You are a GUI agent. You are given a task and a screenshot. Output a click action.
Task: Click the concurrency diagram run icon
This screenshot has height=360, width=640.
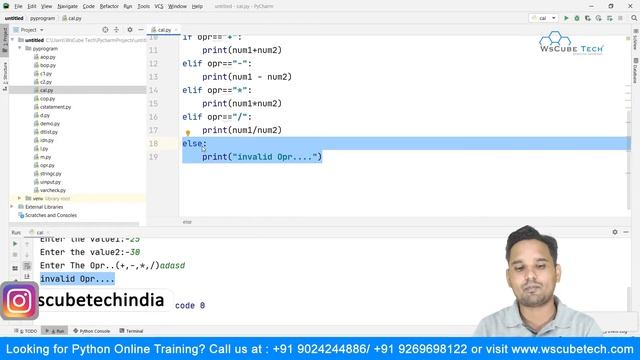pos(609,18)
